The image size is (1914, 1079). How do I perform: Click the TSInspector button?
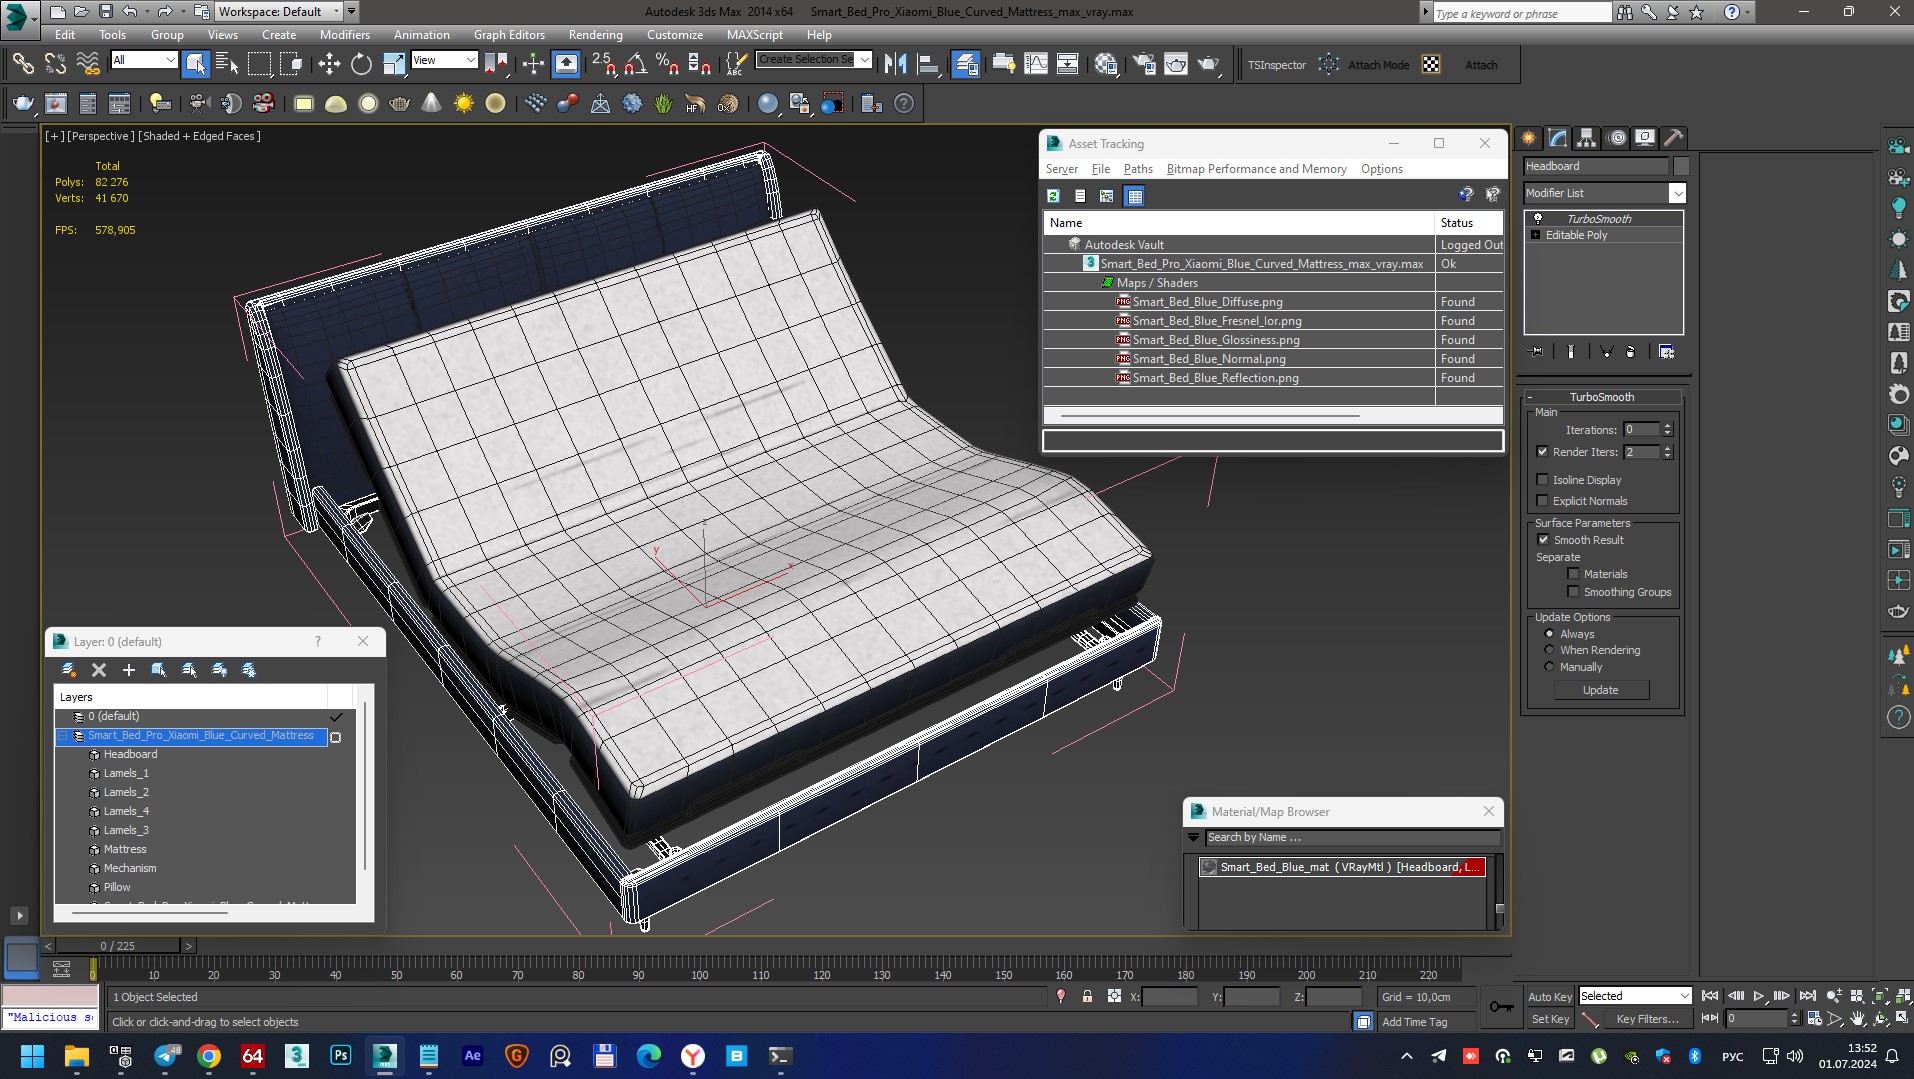(1276, 65)
